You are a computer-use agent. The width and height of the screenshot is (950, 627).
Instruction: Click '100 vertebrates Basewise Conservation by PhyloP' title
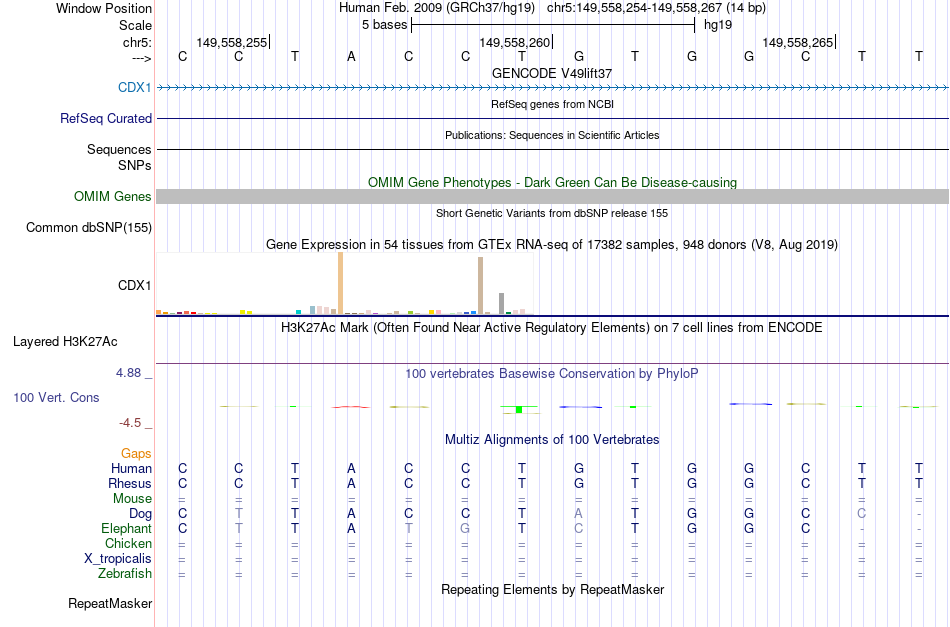tap(552, 374)
